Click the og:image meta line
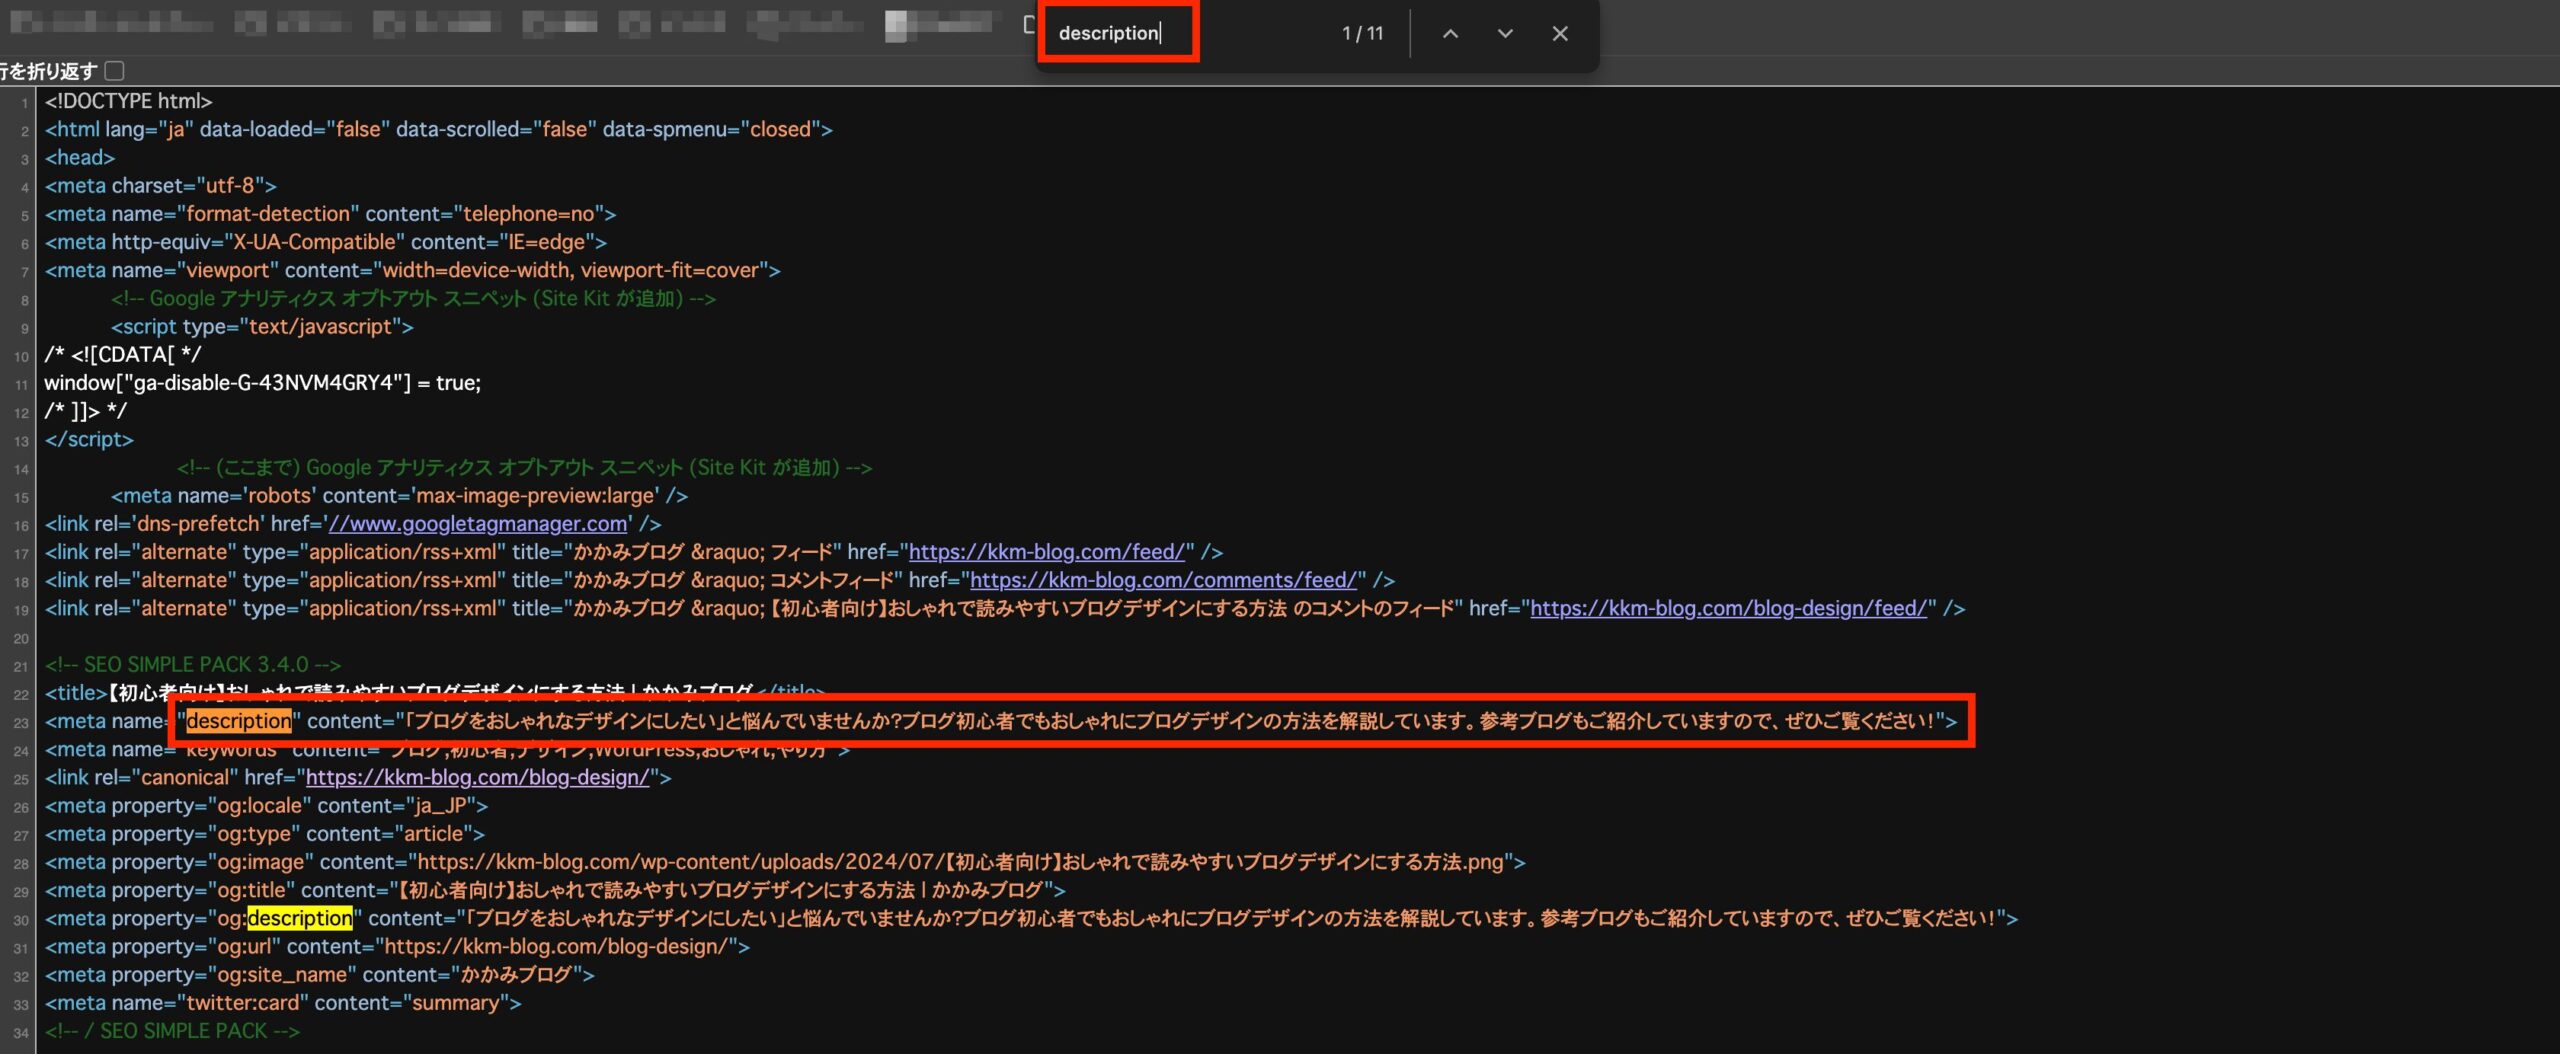Image resolution: width=2560 pixels, height=1054 pixels. [785, 862]
